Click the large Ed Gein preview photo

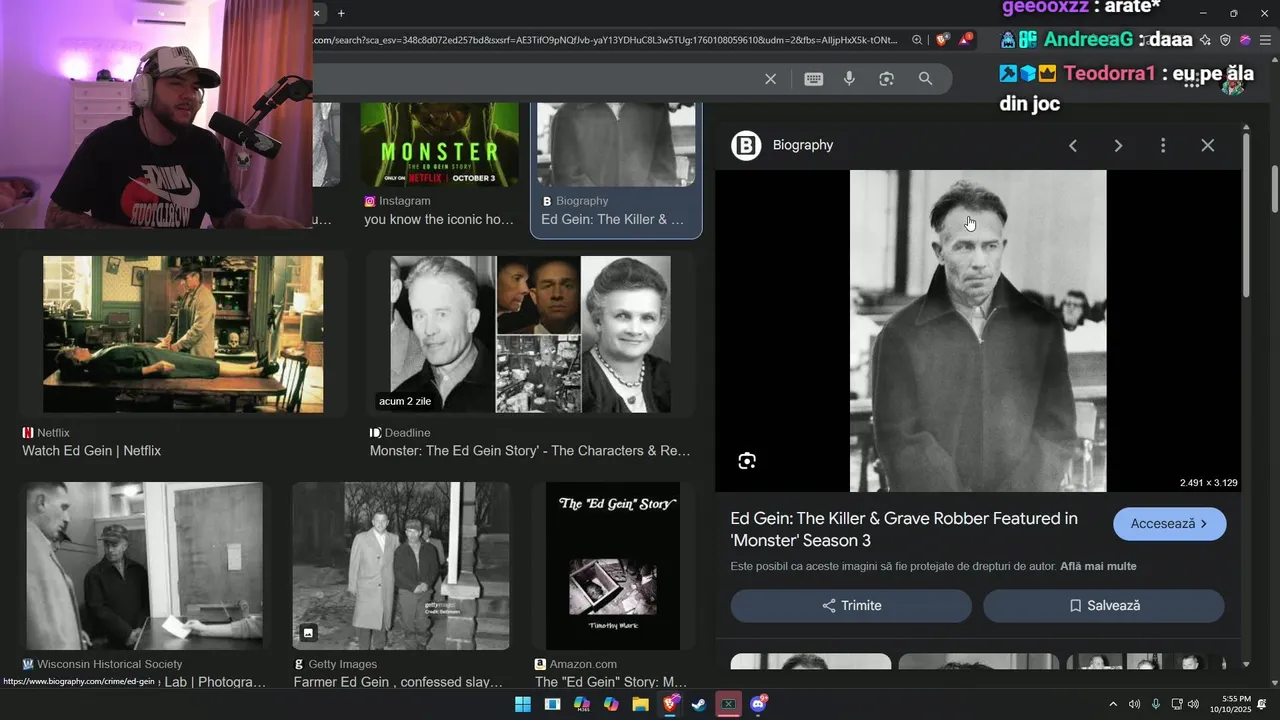[x=978, y=331]
